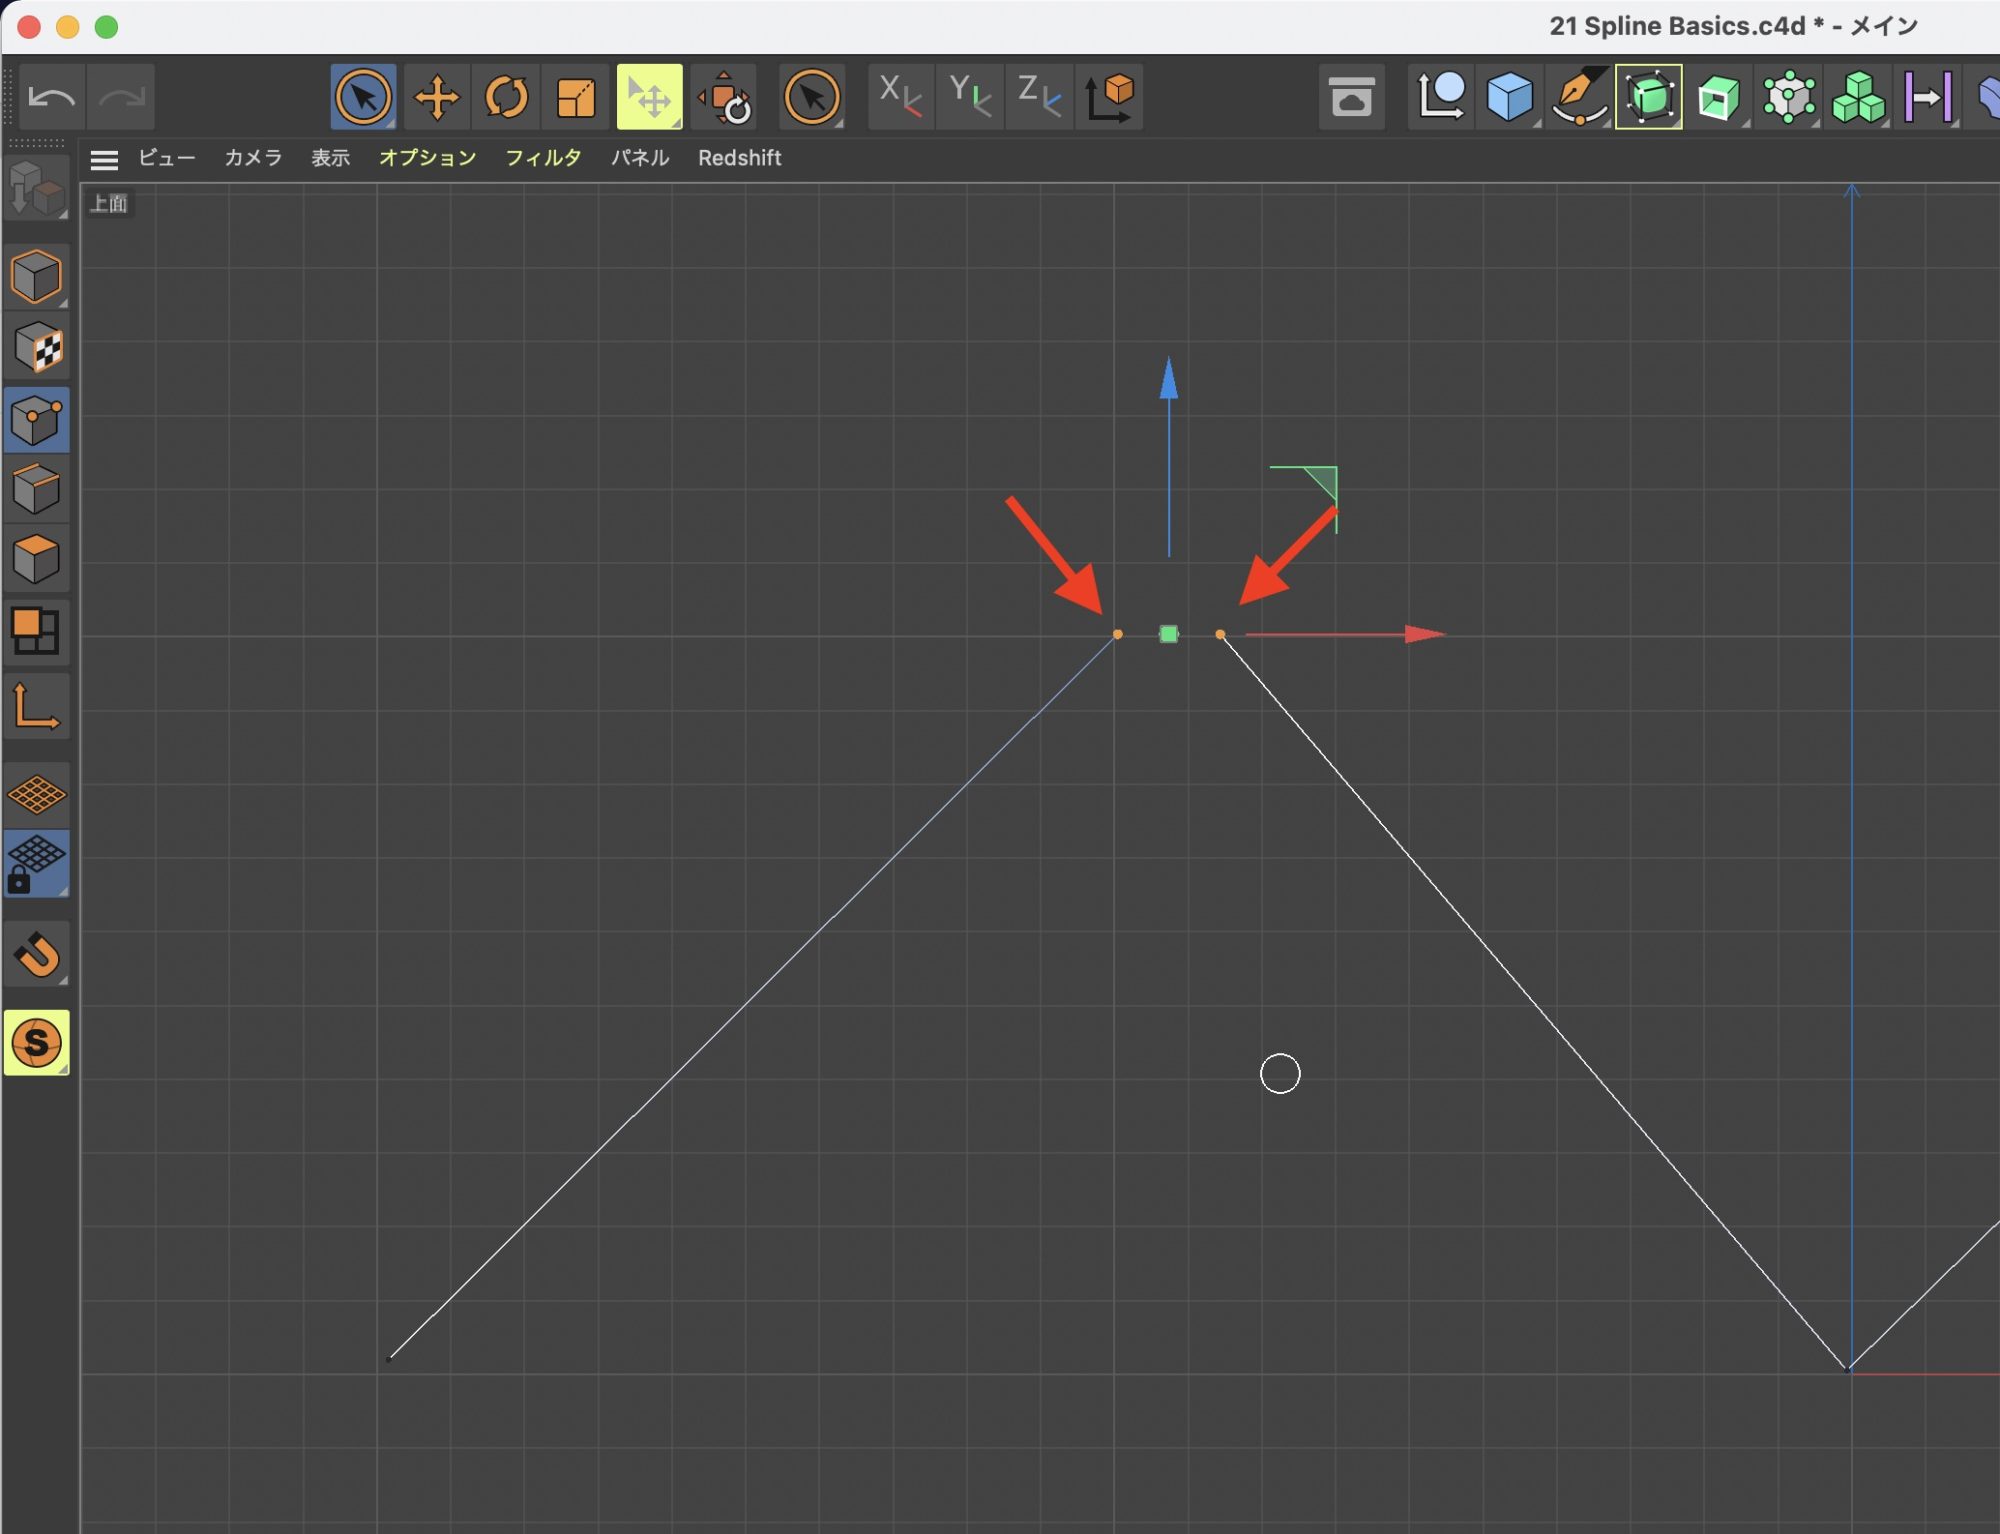Screen dimensions: 2000x1534
Task: Select the Move tool
Action: (437, 98)
